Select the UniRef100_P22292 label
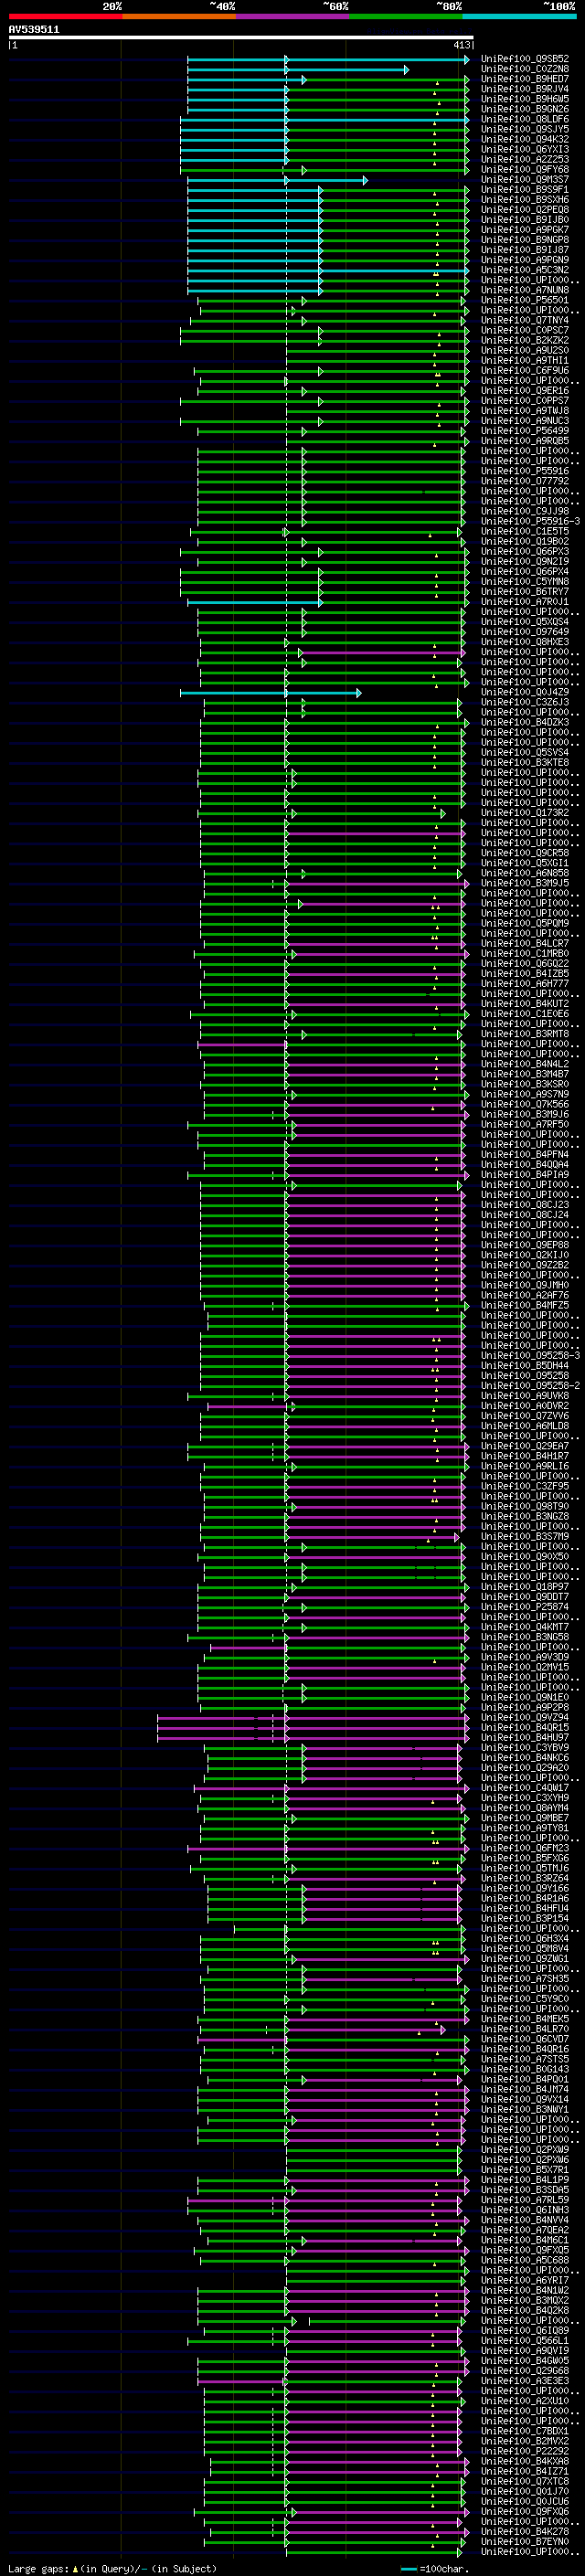The image size is (585, 2576). pos(525,2451)
